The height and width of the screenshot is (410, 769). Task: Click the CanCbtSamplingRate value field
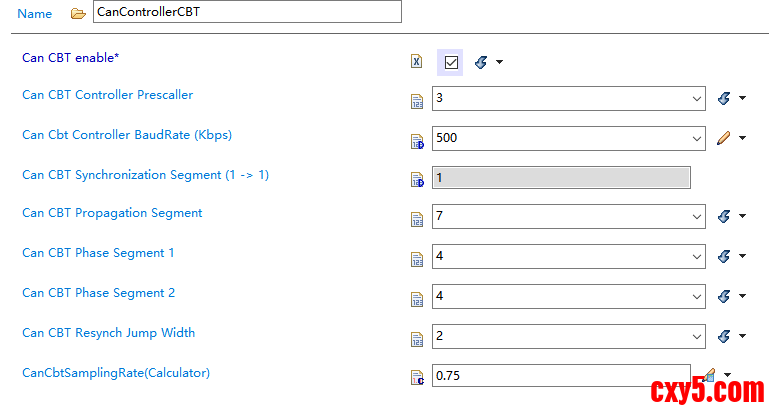(x=560, y=376)
